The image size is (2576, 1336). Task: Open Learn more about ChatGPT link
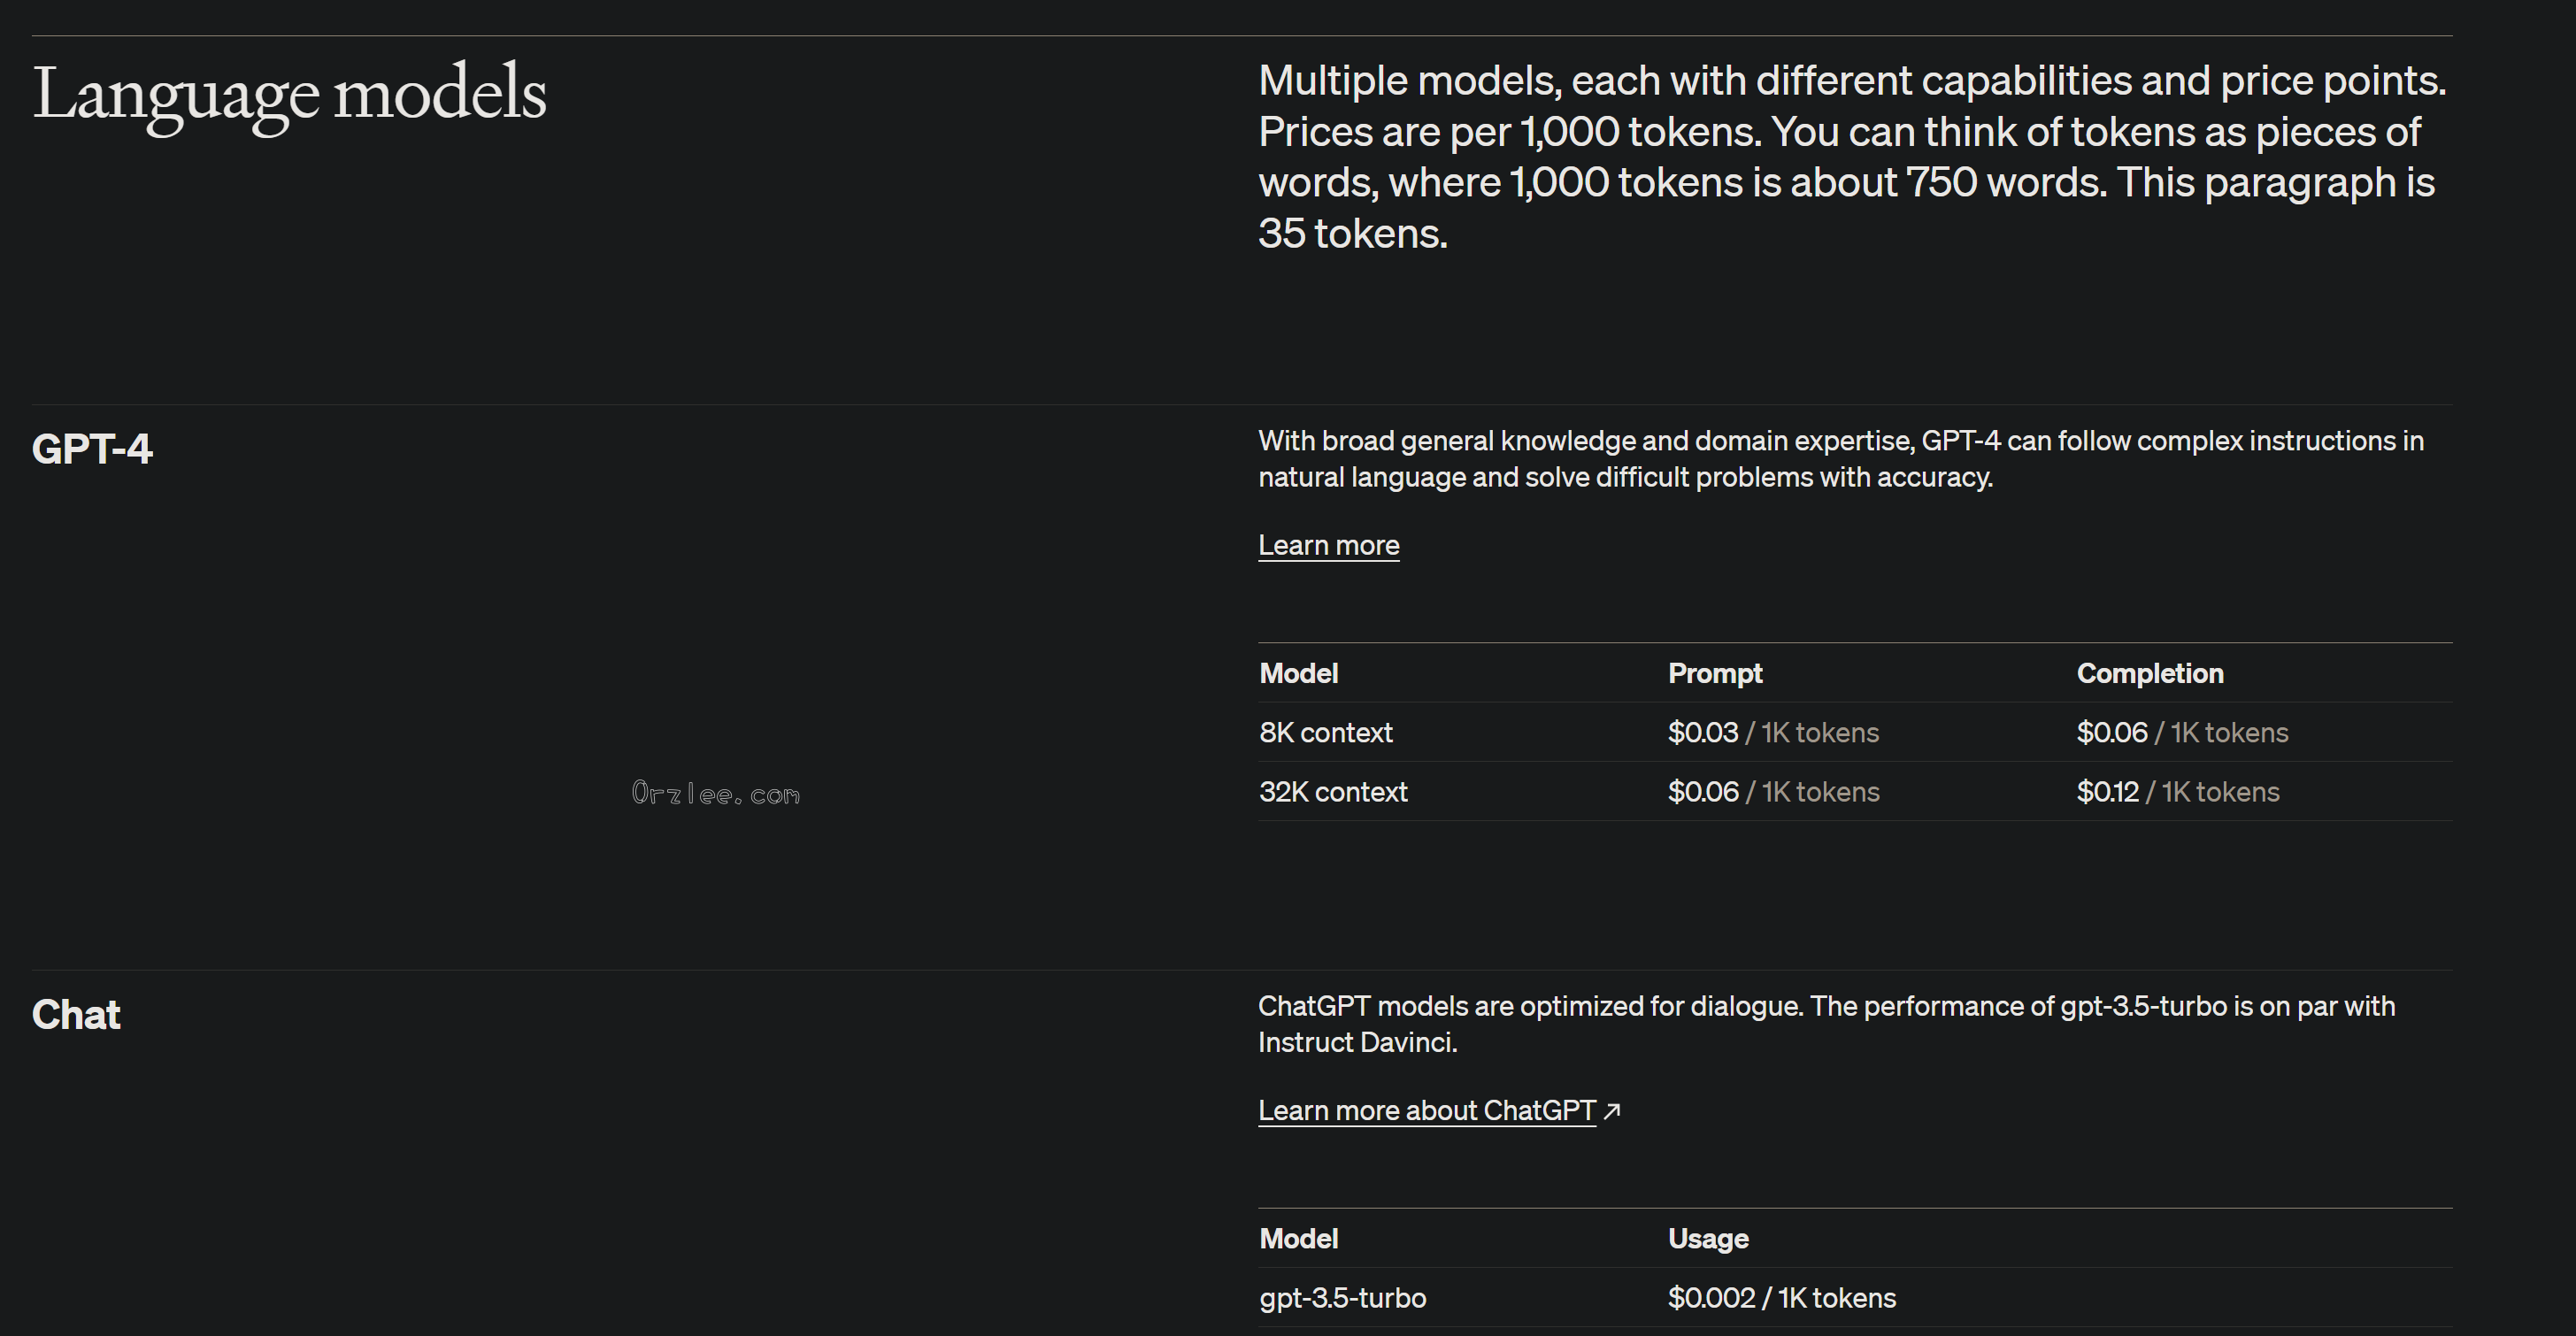pyautogui.click(x=1427, y=1110)
